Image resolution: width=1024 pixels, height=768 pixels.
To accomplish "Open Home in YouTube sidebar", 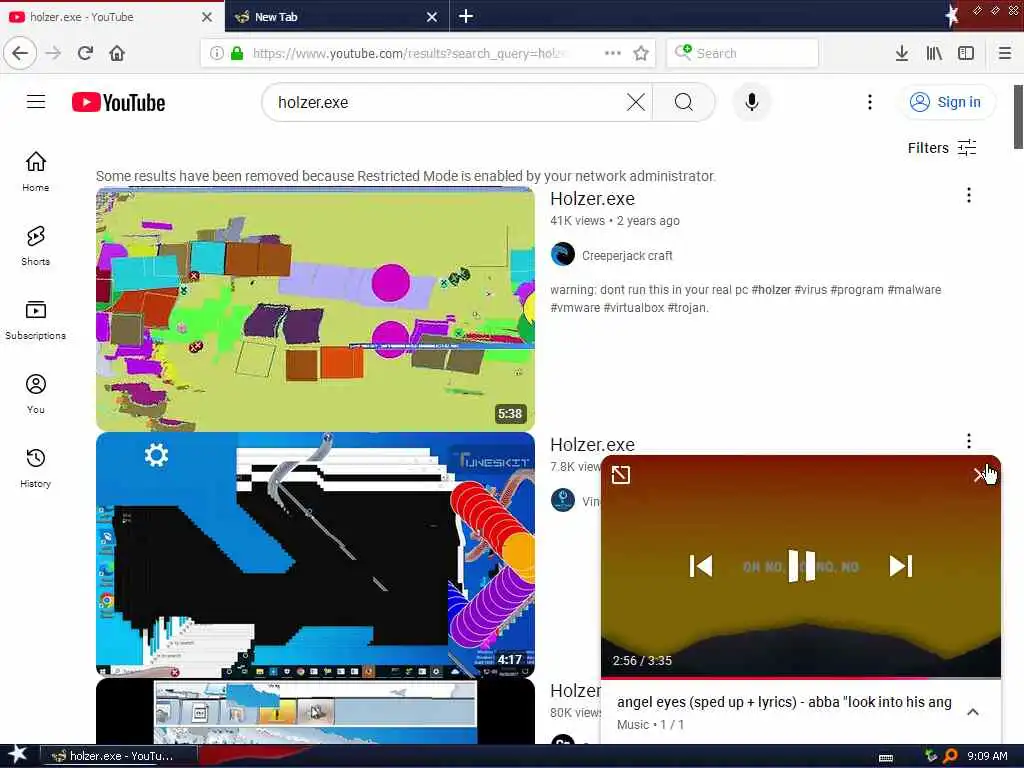I will coord(36,171).
